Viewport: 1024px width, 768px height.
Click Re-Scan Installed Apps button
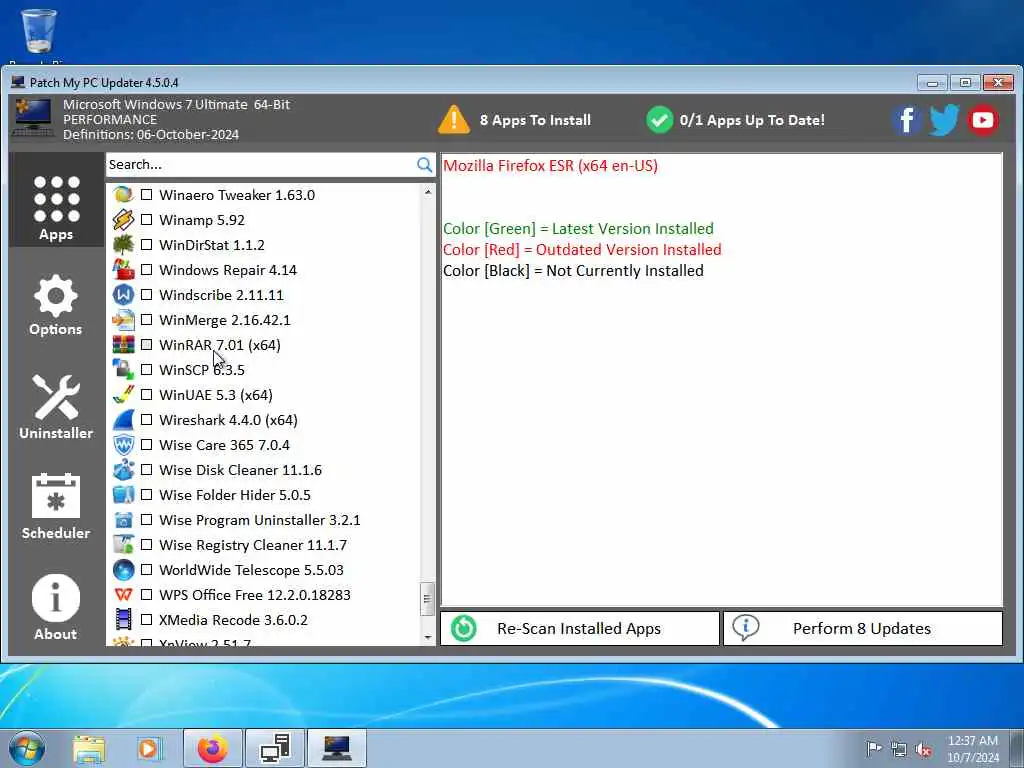pyautogui.click(x=580, y=628)
